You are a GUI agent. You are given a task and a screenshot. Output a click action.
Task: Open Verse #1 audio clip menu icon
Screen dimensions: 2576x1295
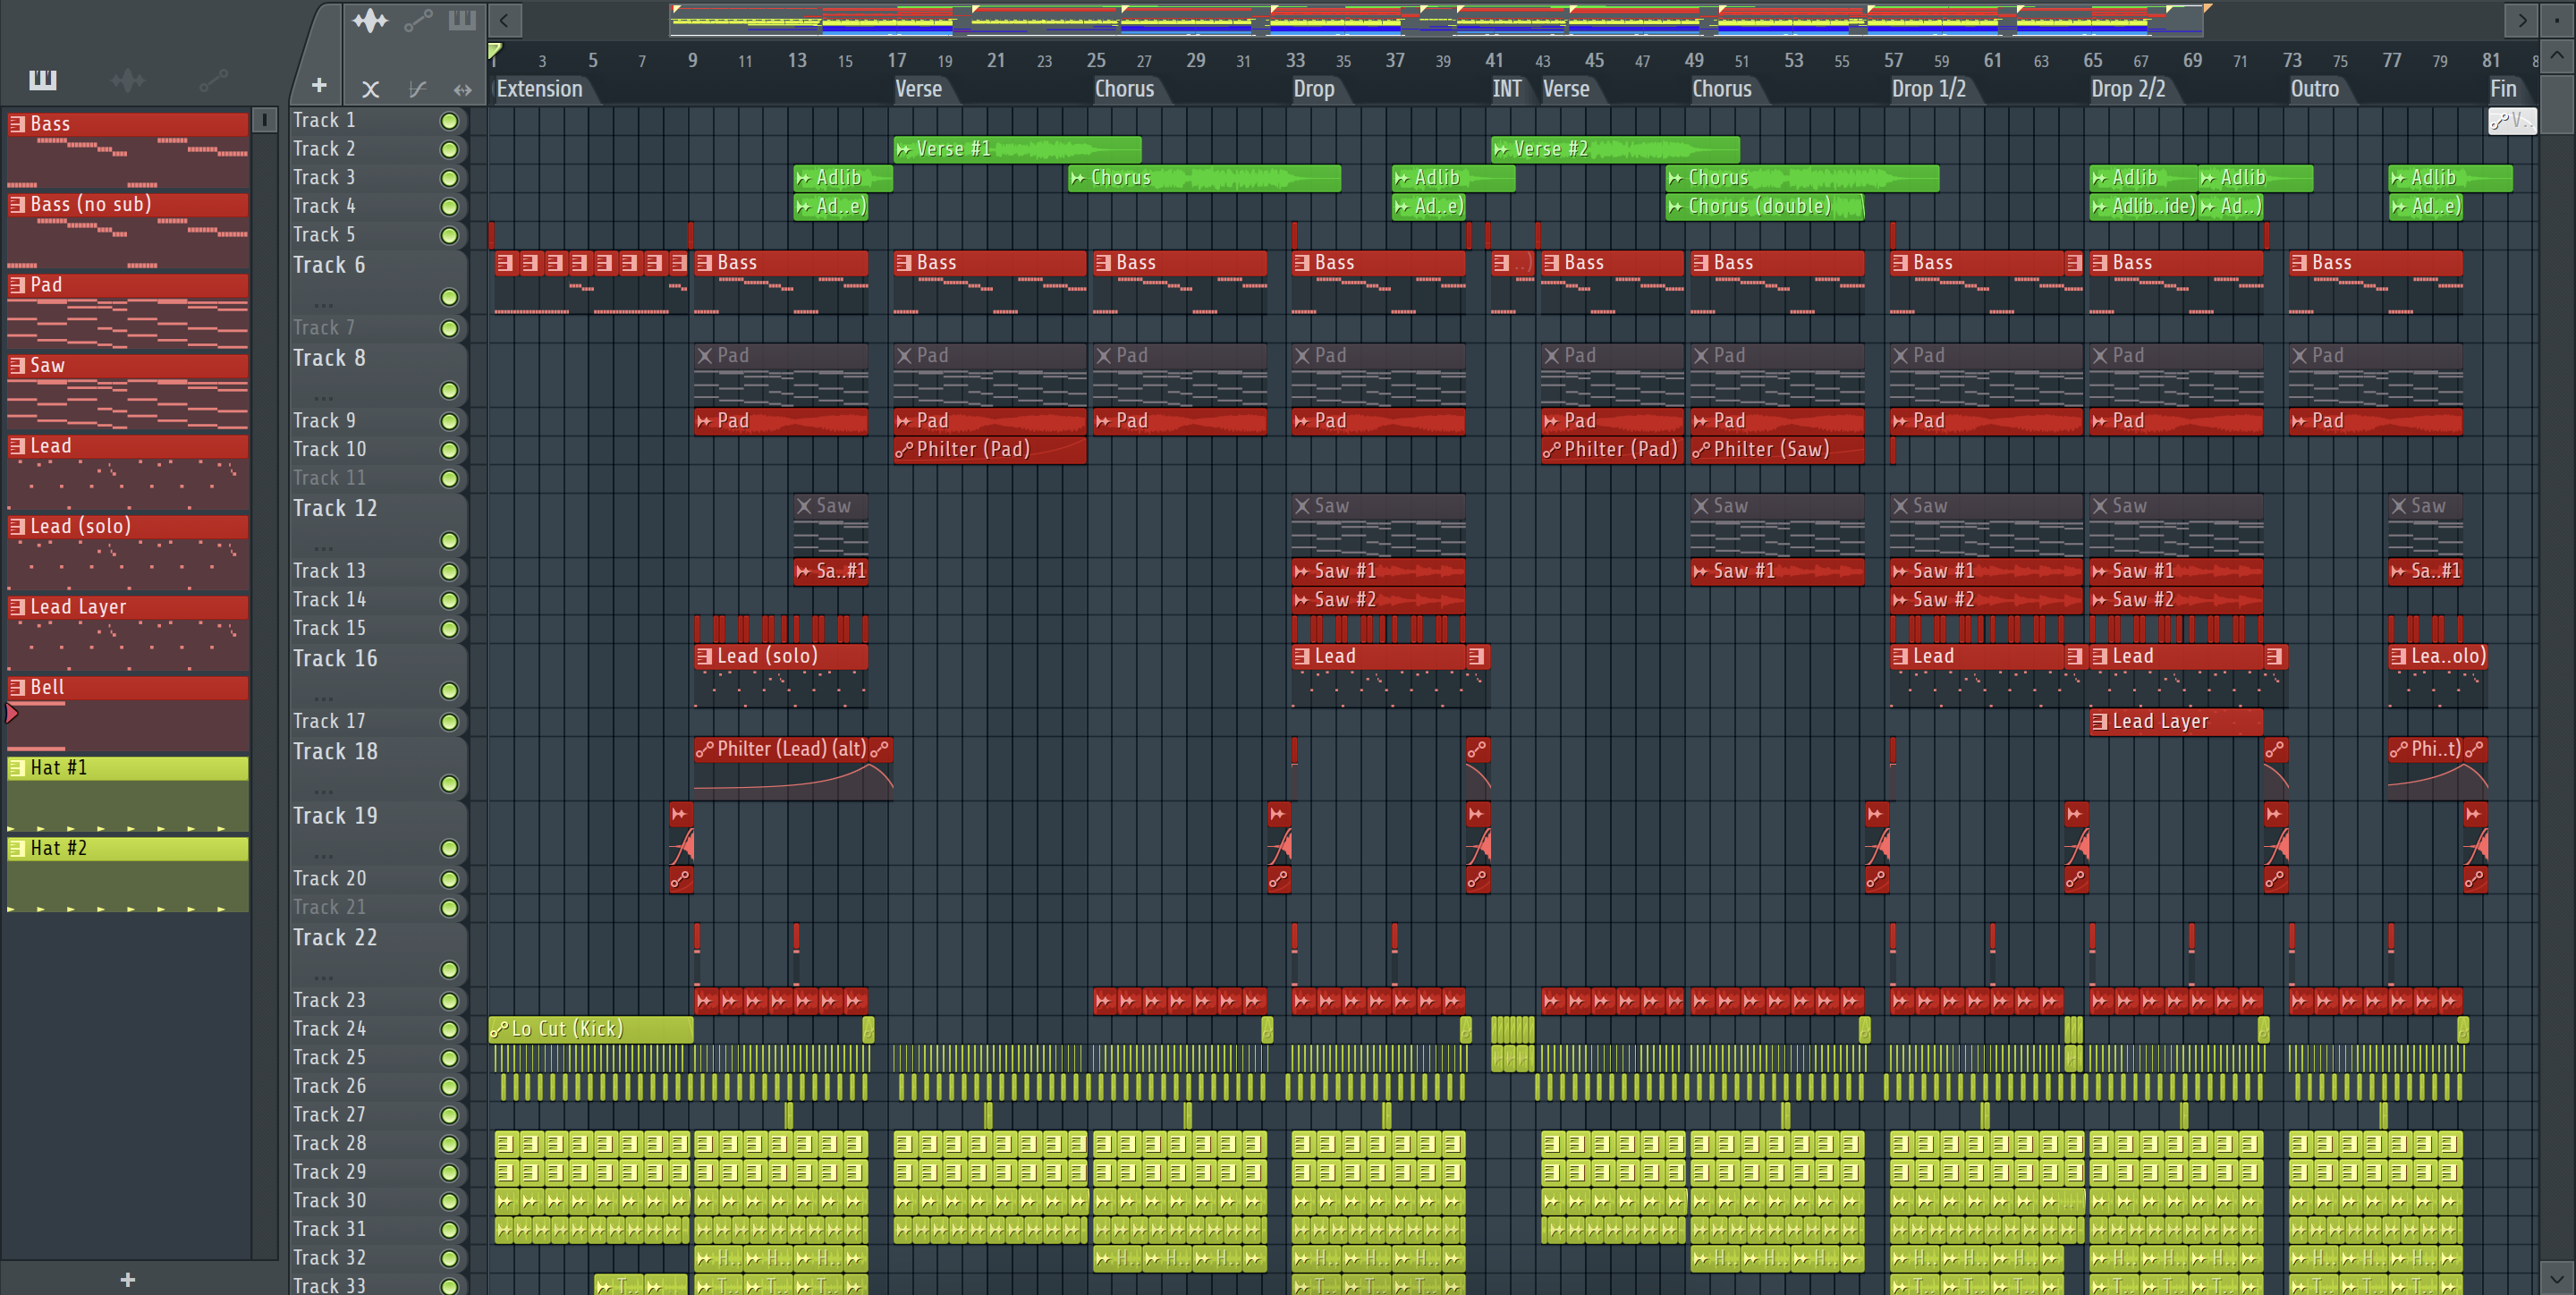click(904, 149)
